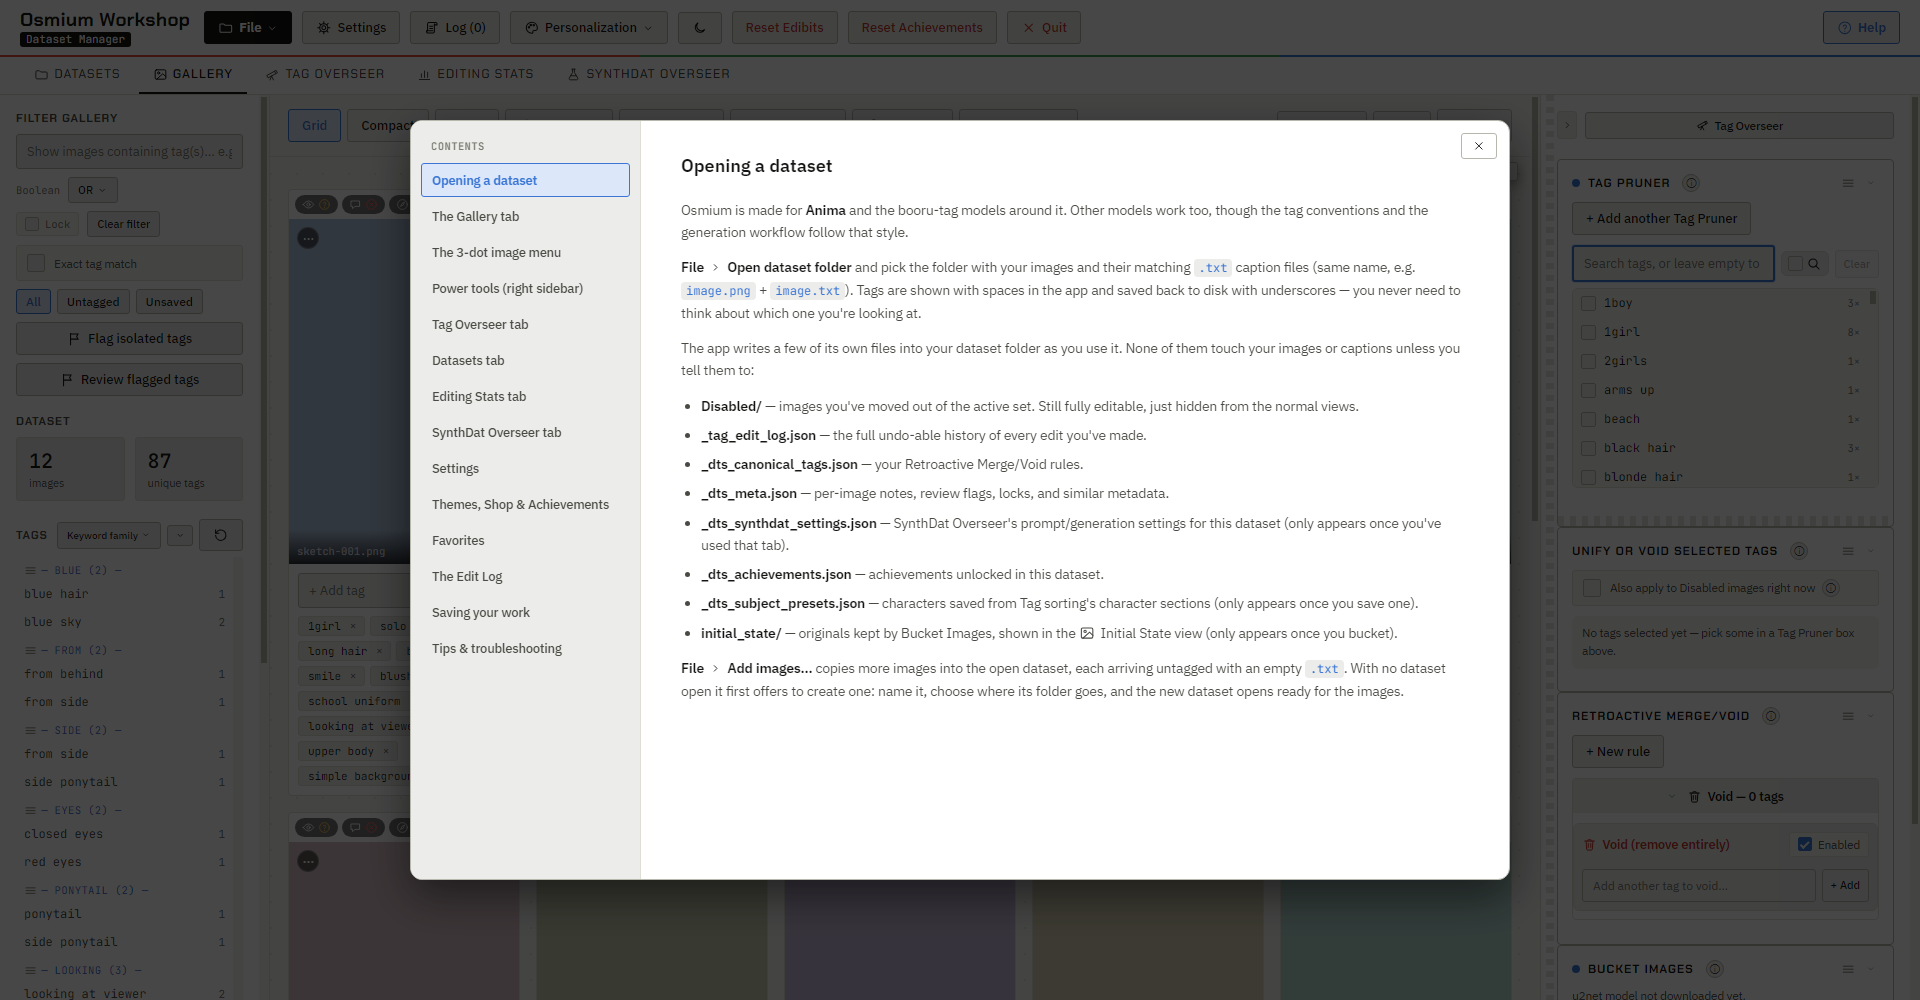Click the New rule button

tap(1617, 752)
